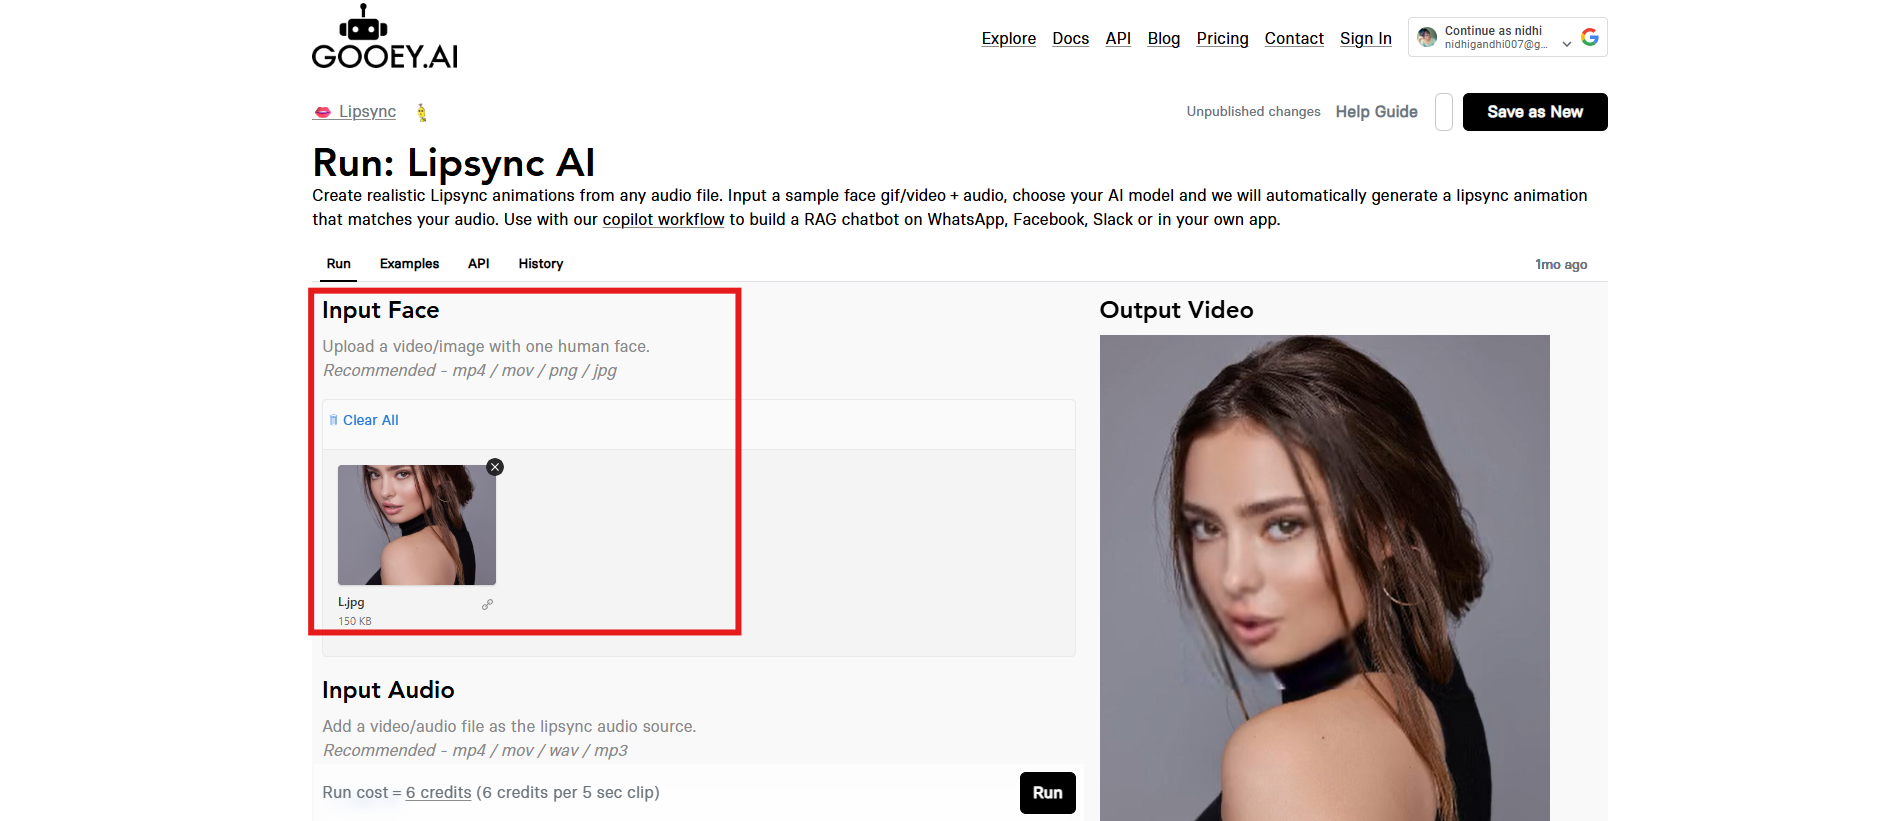The height and width of the screenshot is (821, 1890).
Task: Open the 6 credits link
Action: click(438, 793)
